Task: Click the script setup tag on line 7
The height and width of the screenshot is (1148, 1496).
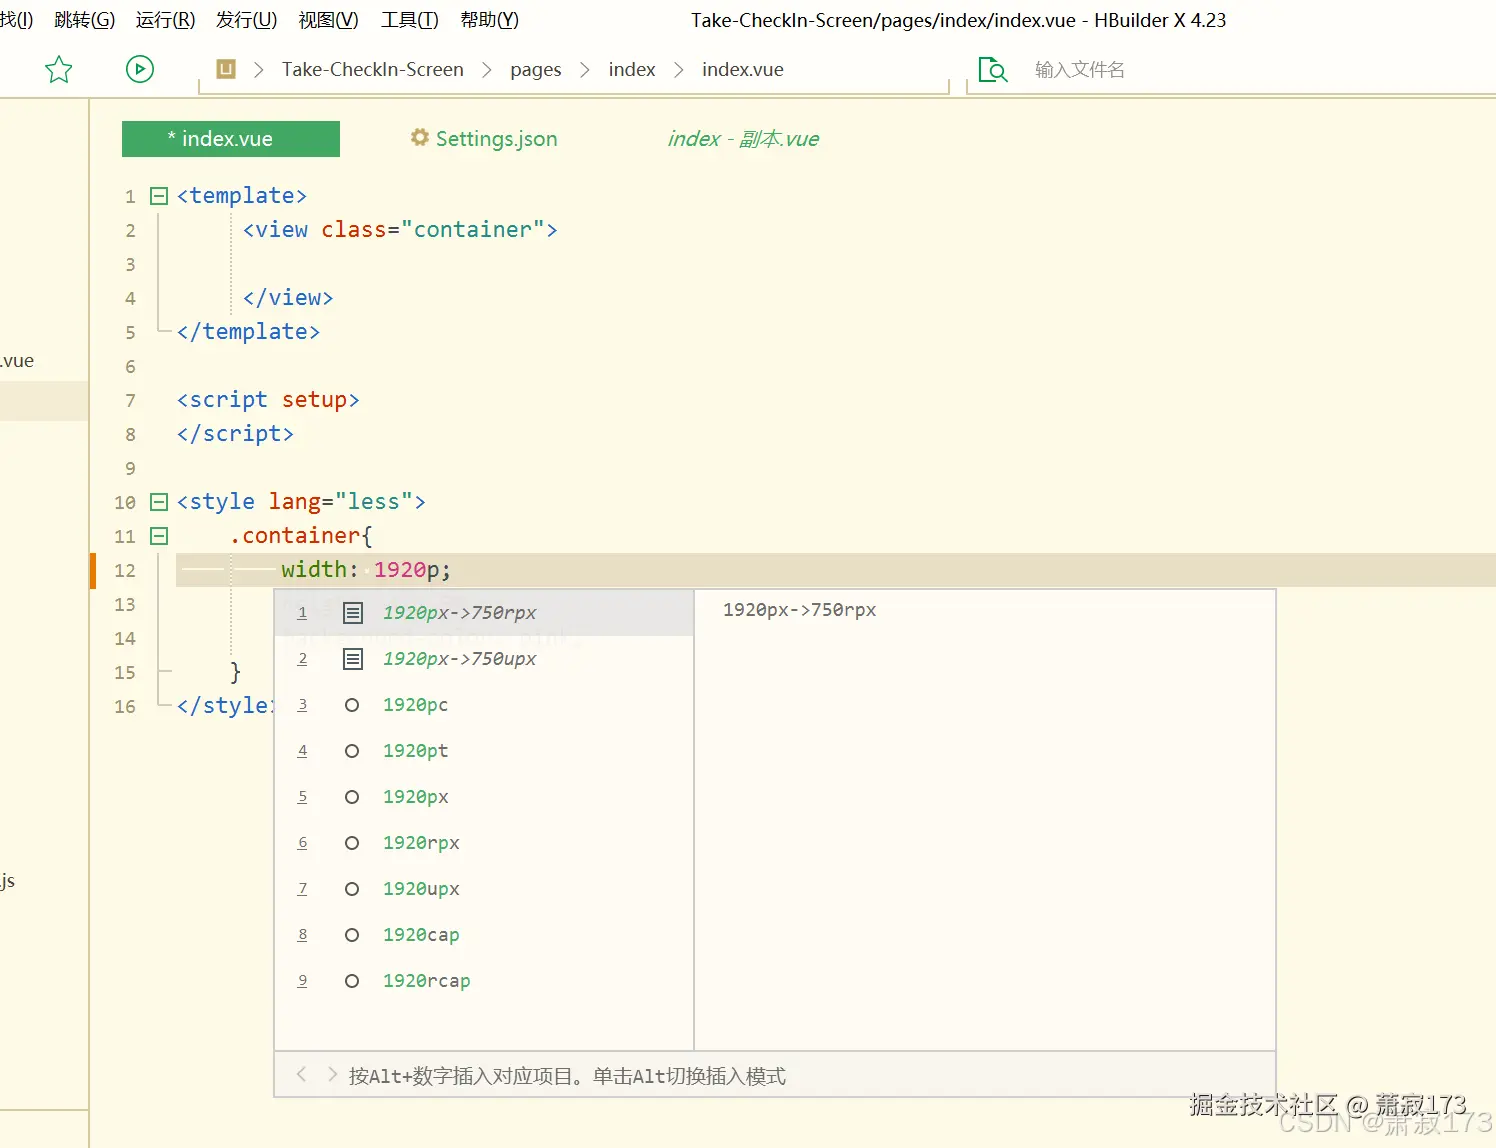Action: click(268, 400)
